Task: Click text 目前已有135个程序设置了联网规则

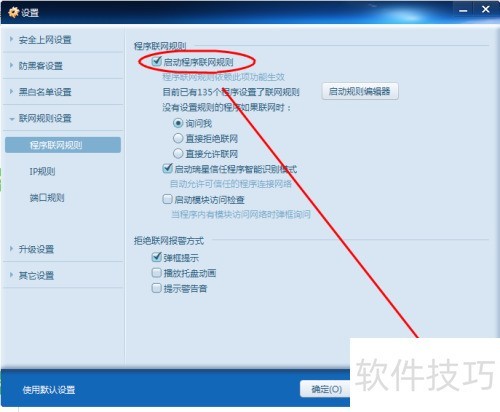Action: pyautogui.click(x=231, y=92)
